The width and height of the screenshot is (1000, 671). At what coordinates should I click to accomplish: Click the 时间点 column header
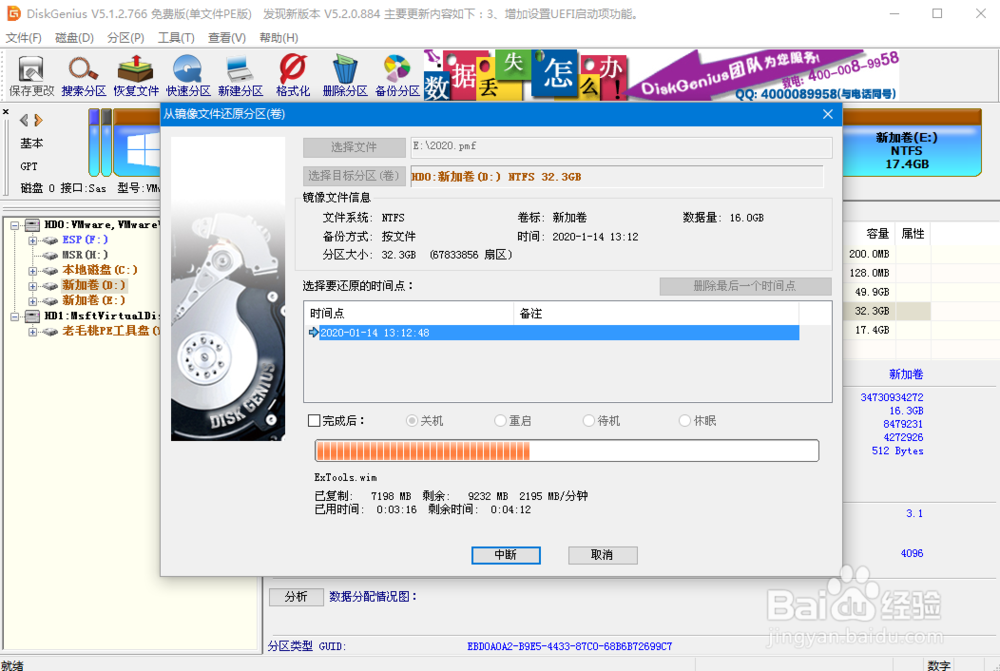coord(409,313)
